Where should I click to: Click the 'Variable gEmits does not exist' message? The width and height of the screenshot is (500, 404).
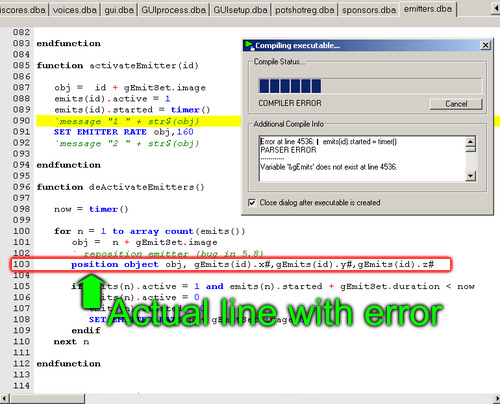(328, 167)
